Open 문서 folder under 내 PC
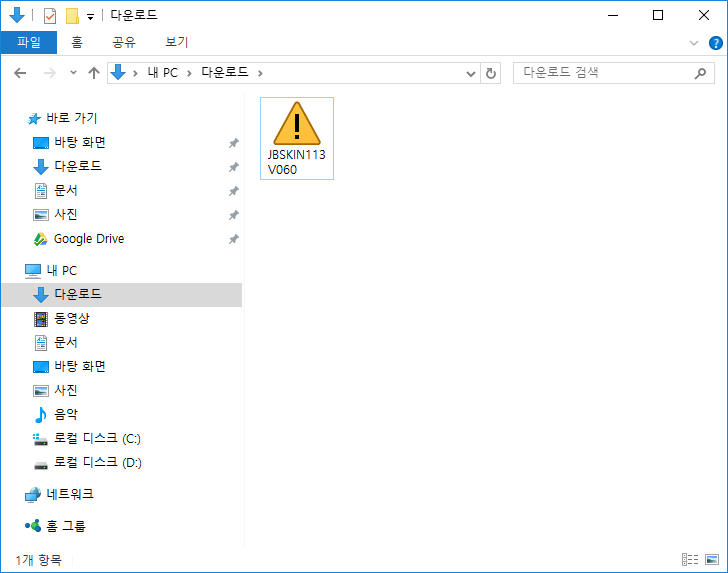The image size is (728, 573). [65, 343]
